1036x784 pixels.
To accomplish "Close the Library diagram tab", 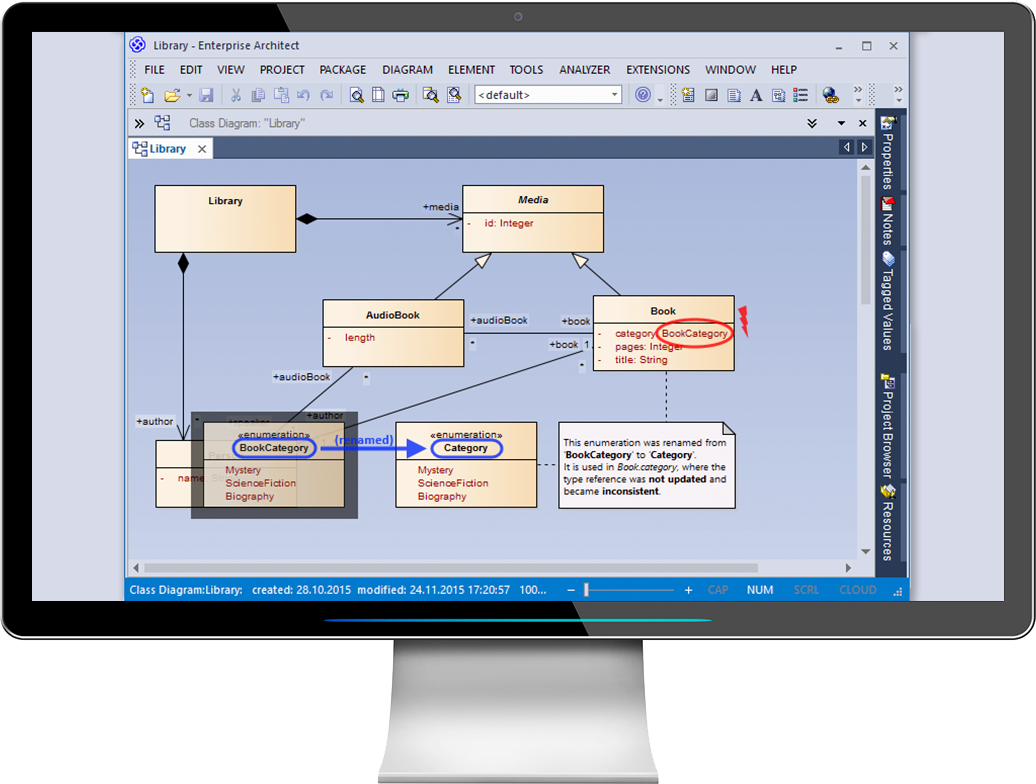I will (202, 149).
